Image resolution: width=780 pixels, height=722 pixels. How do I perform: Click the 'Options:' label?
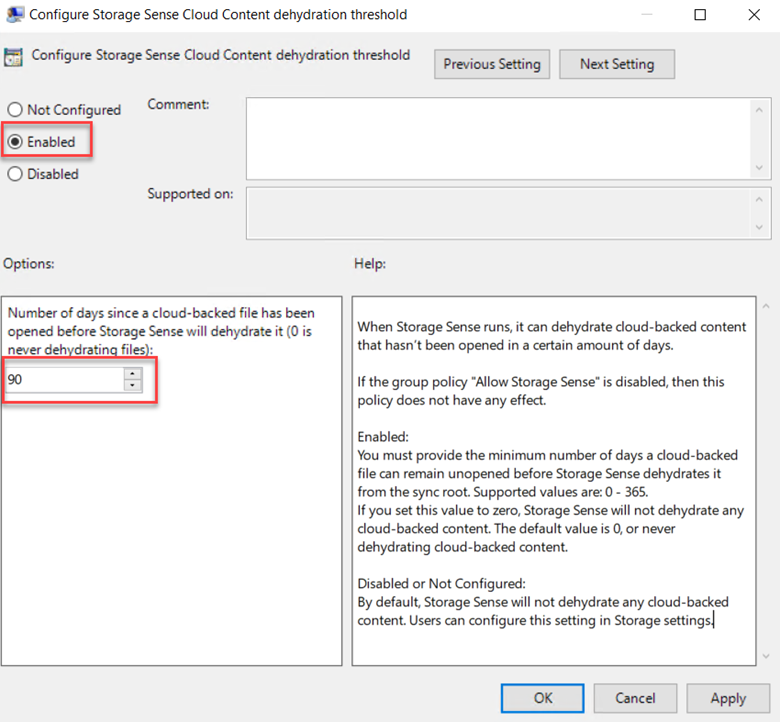29,264
